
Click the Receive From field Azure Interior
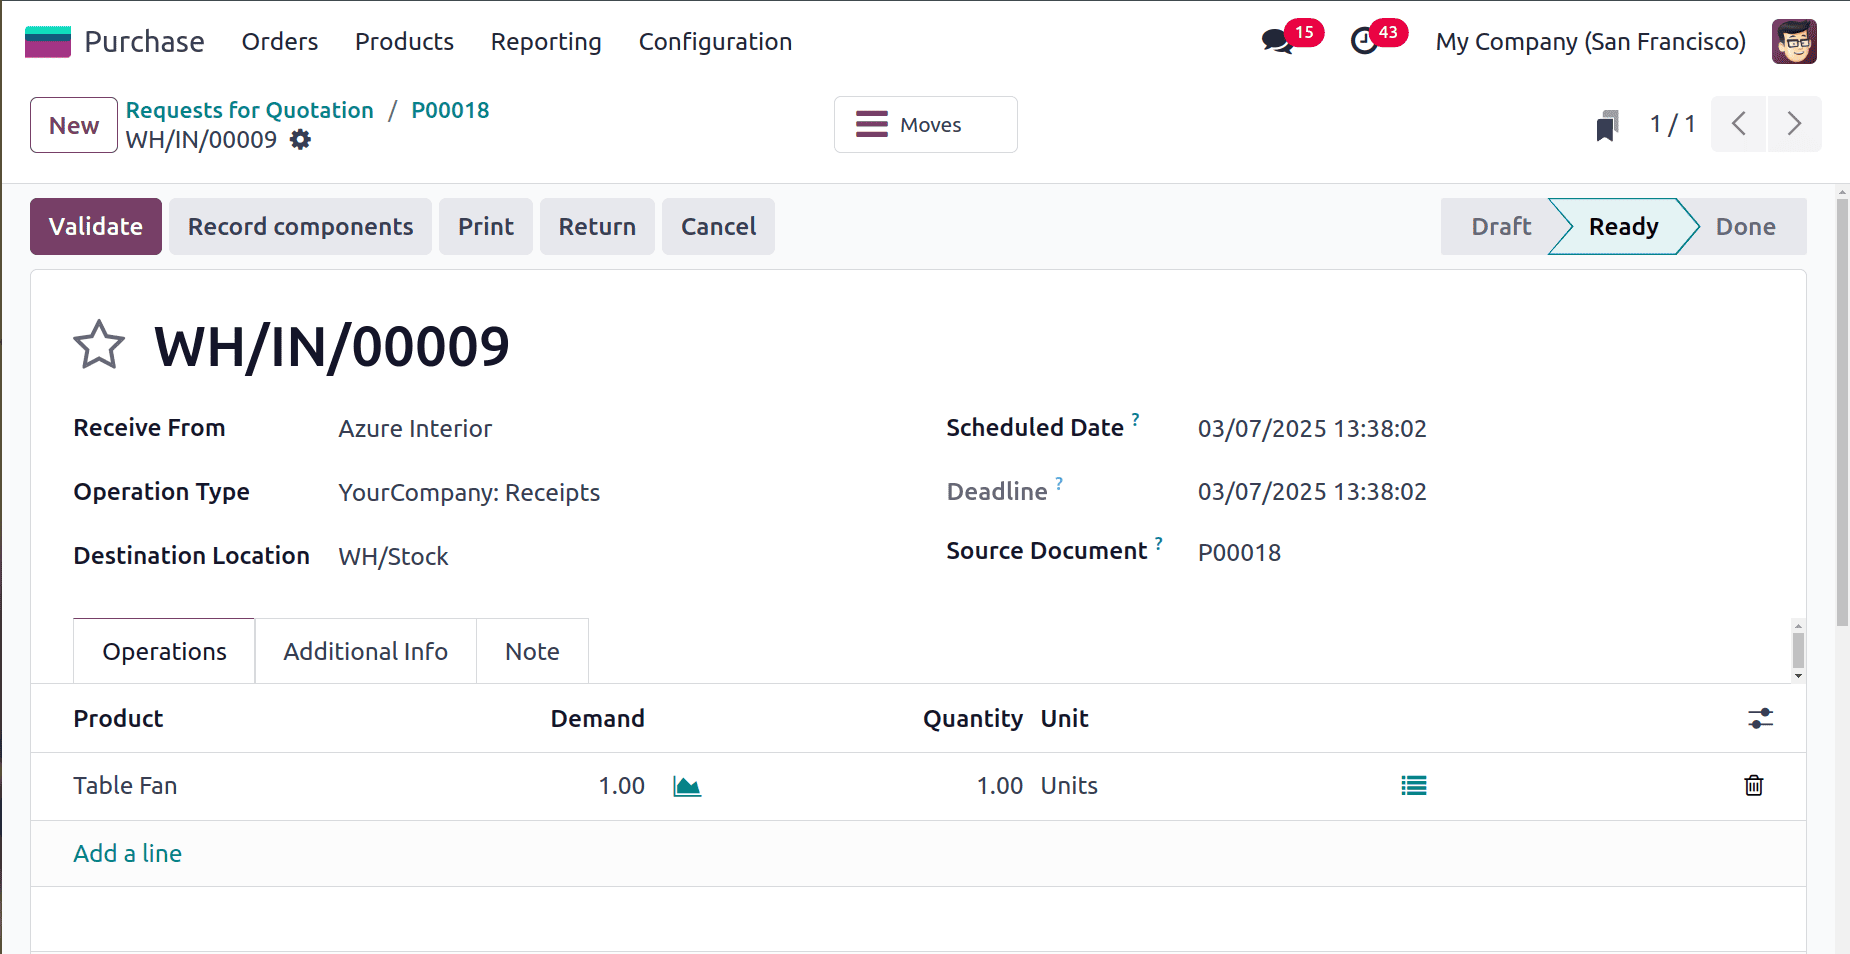tap(415, 429)
